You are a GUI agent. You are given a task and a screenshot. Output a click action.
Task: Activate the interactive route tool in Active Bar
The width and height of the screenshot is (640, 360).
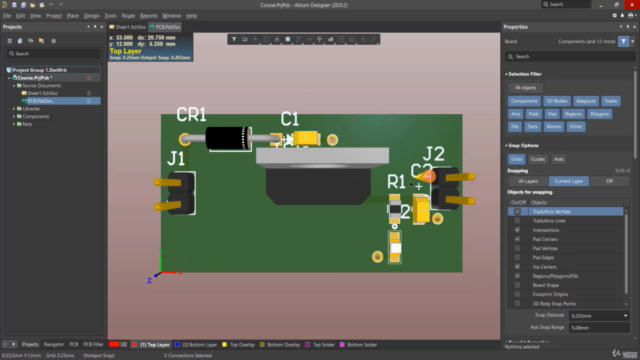tap(298, 39)
